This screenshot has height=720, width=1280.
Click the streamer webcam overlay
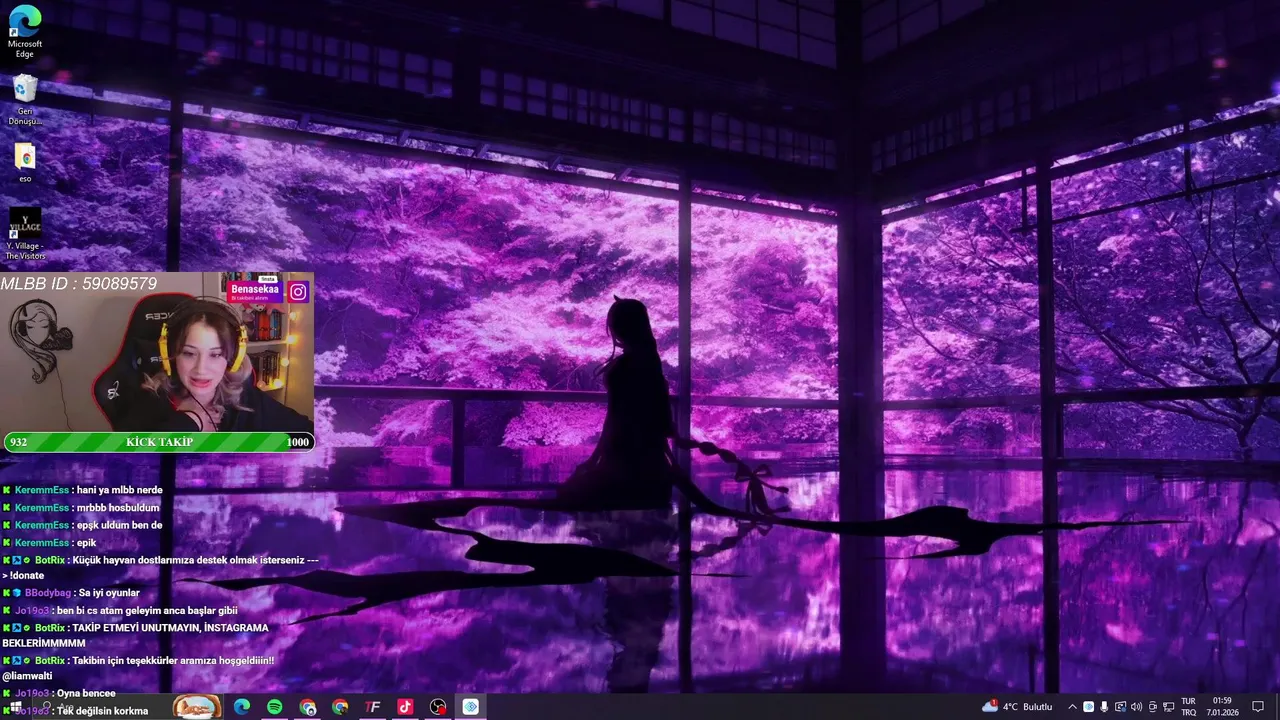[x=157, y=352]
